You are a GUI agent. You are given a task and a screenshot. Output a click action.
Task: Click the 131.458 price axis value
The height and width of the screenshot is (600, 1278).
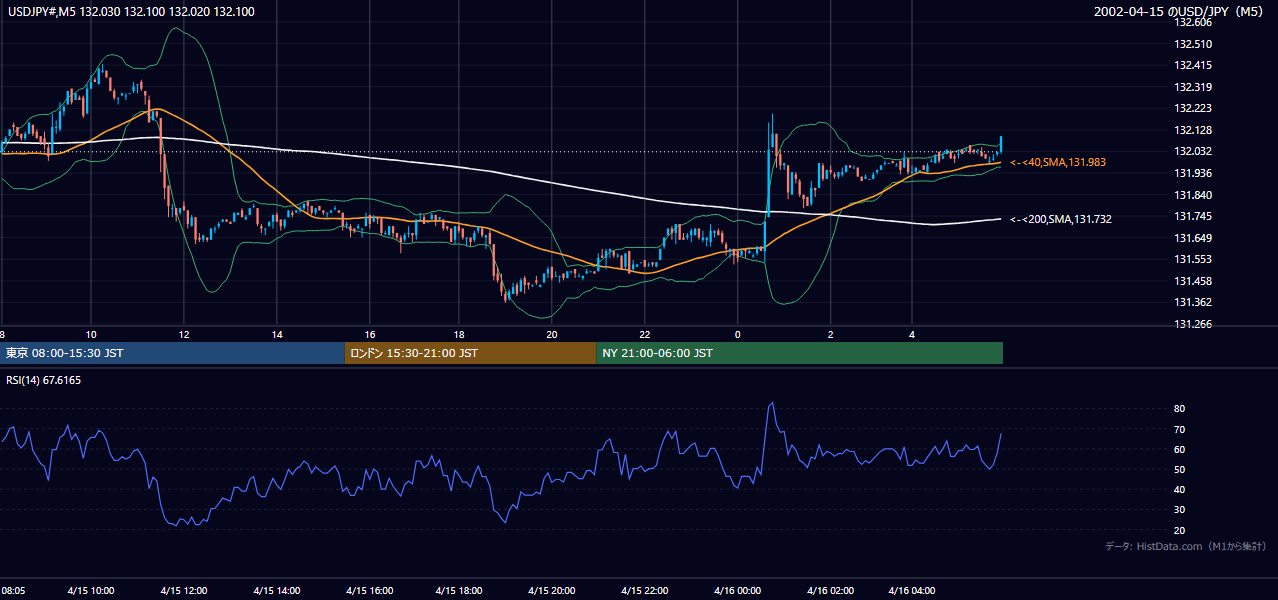point(1192,281)
